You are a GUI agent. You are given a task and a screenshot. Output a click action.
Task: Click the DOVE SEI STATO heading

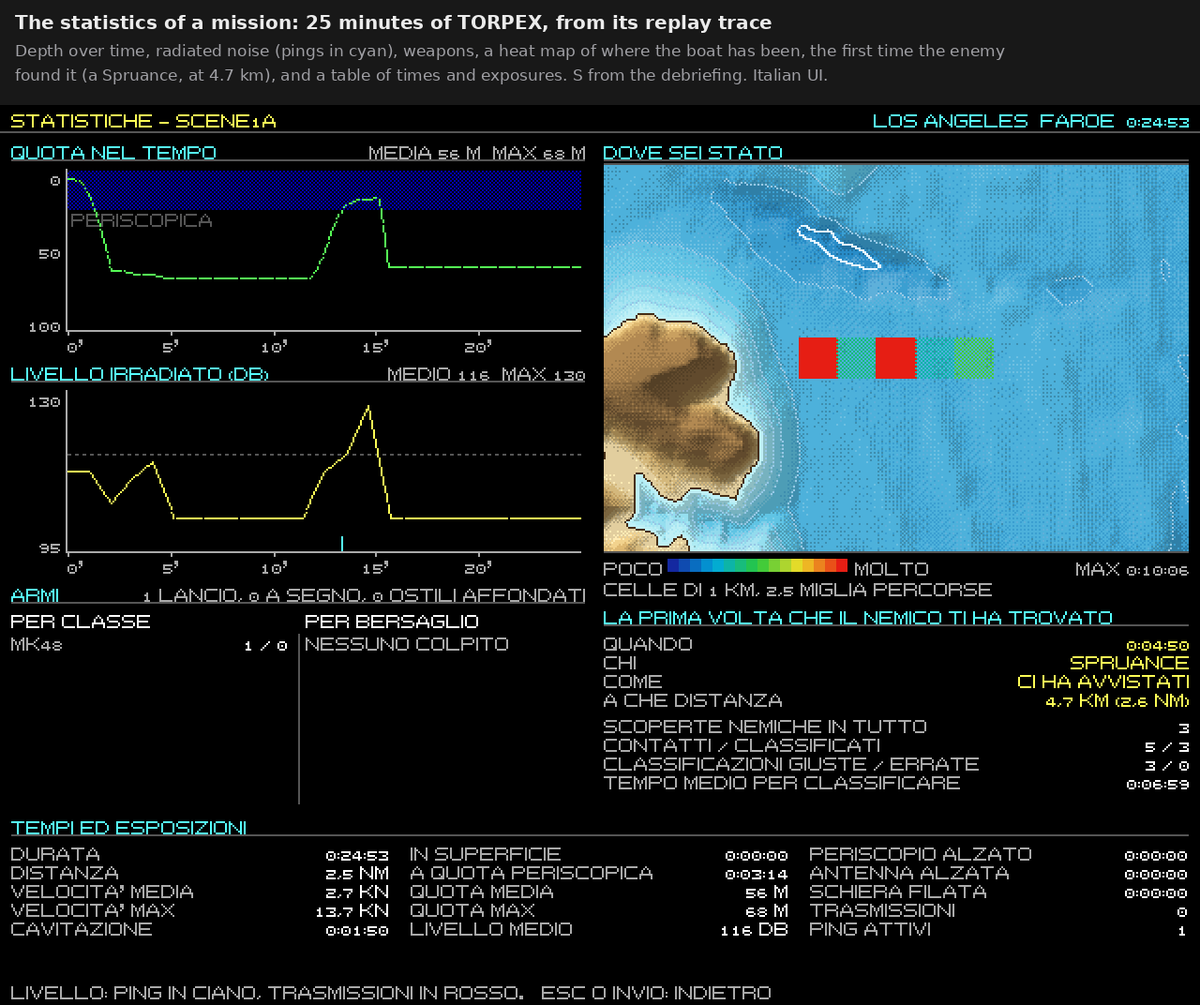tap(693, 153)
